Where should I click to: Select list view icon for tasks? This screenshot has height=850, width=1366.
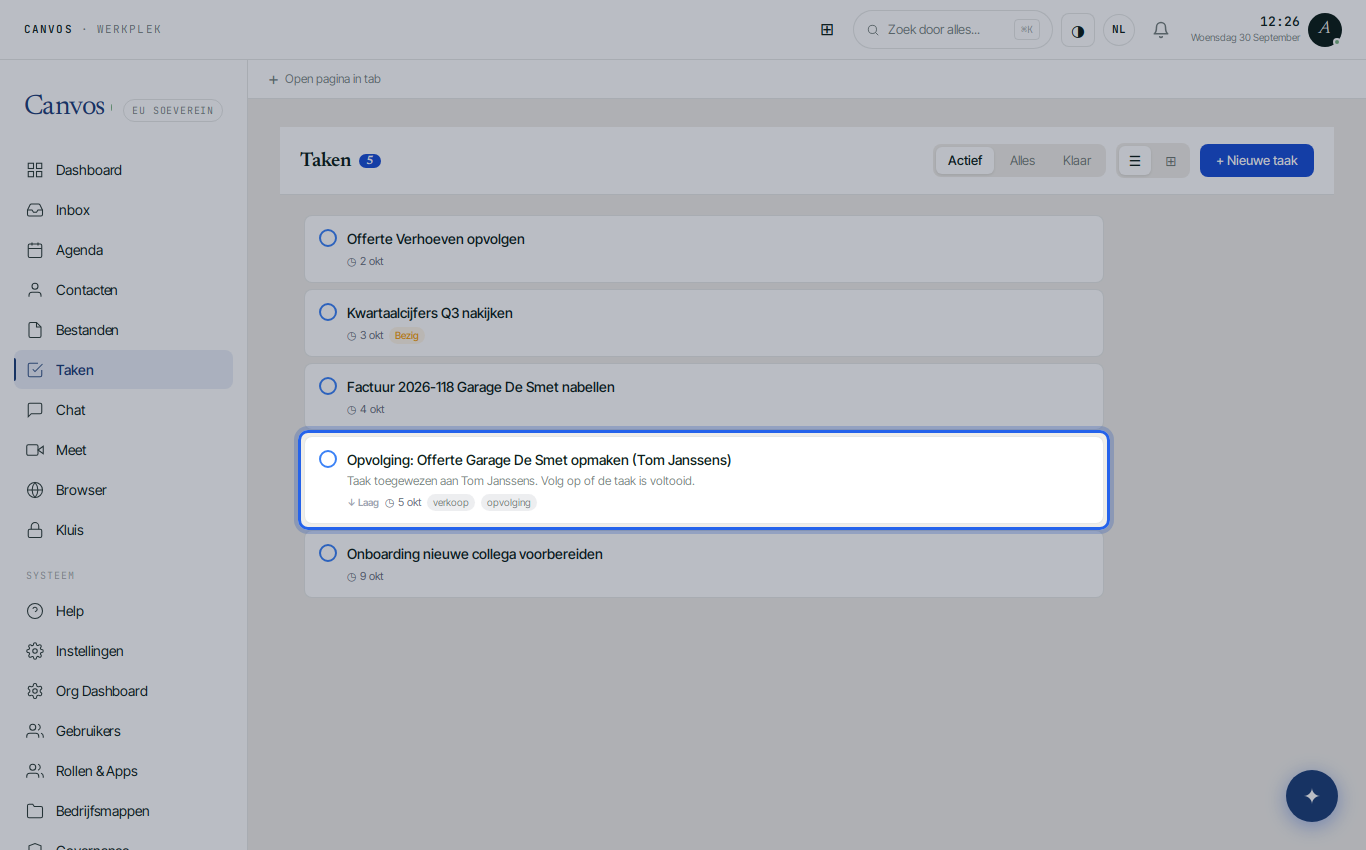[1135, 161]
